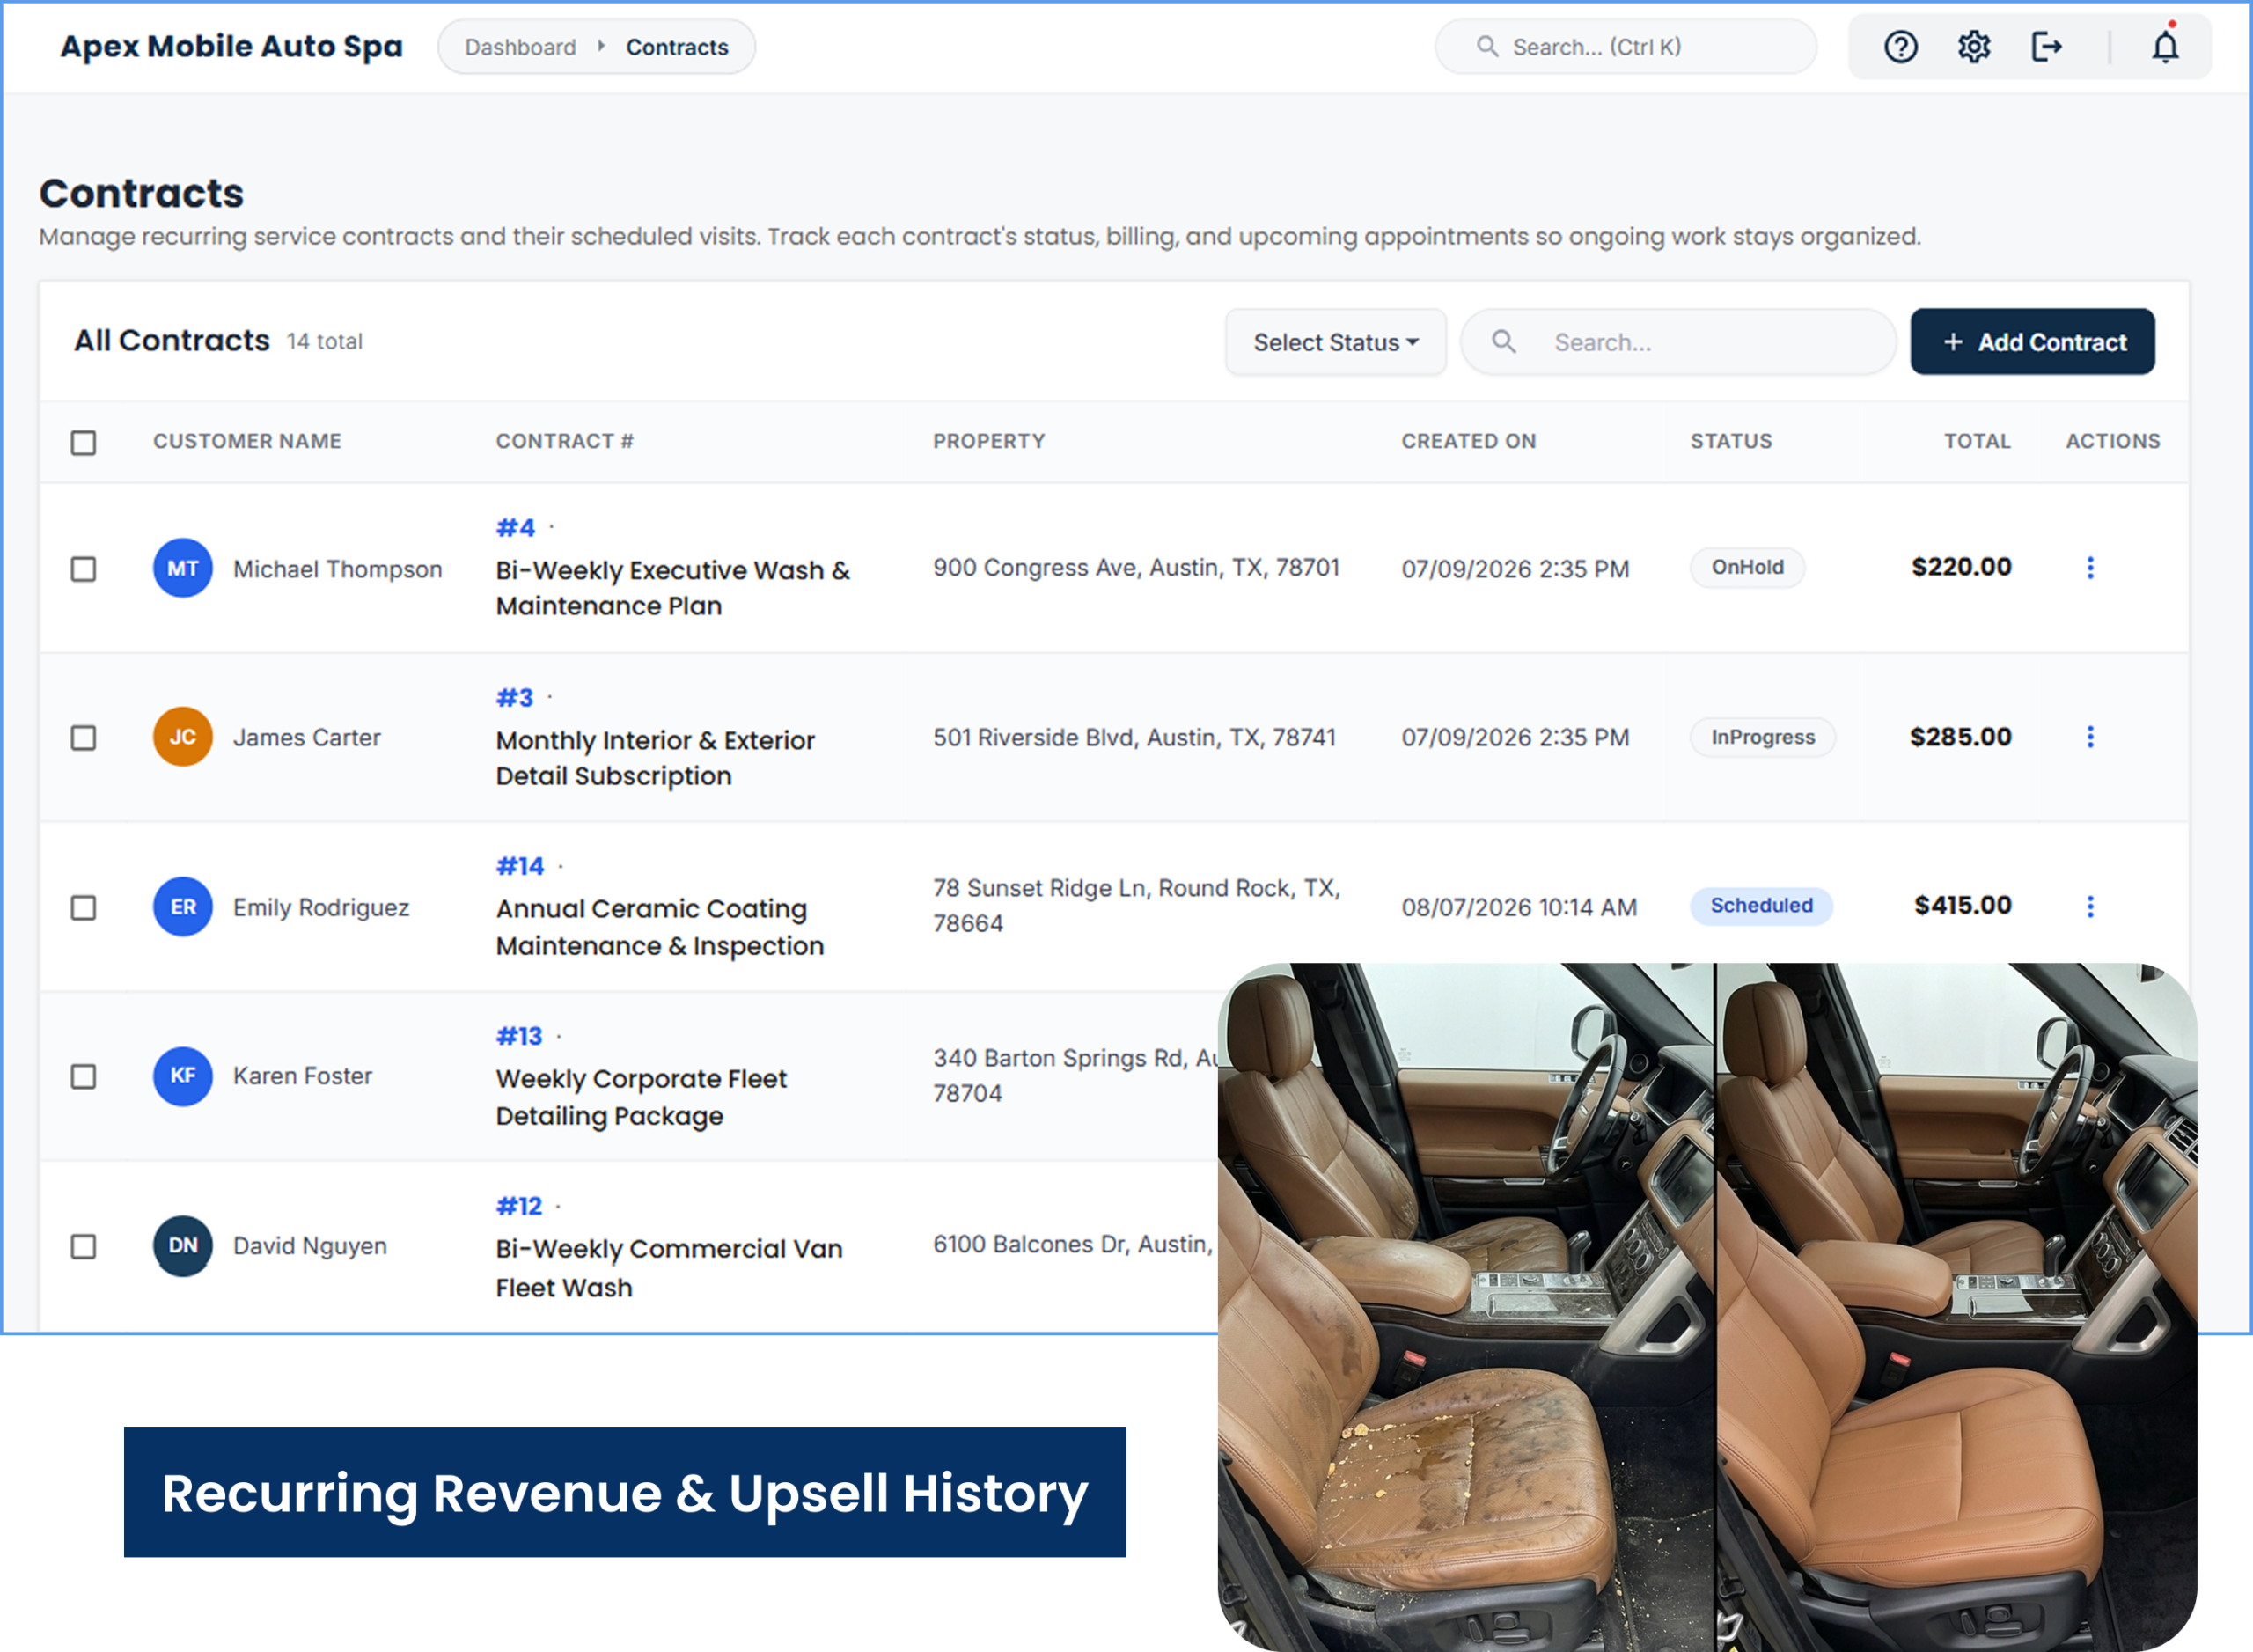Check the Emily Rodriguez row checkbox
Viewport: 2253px width, 1652px height.
(x=84, y=908)
